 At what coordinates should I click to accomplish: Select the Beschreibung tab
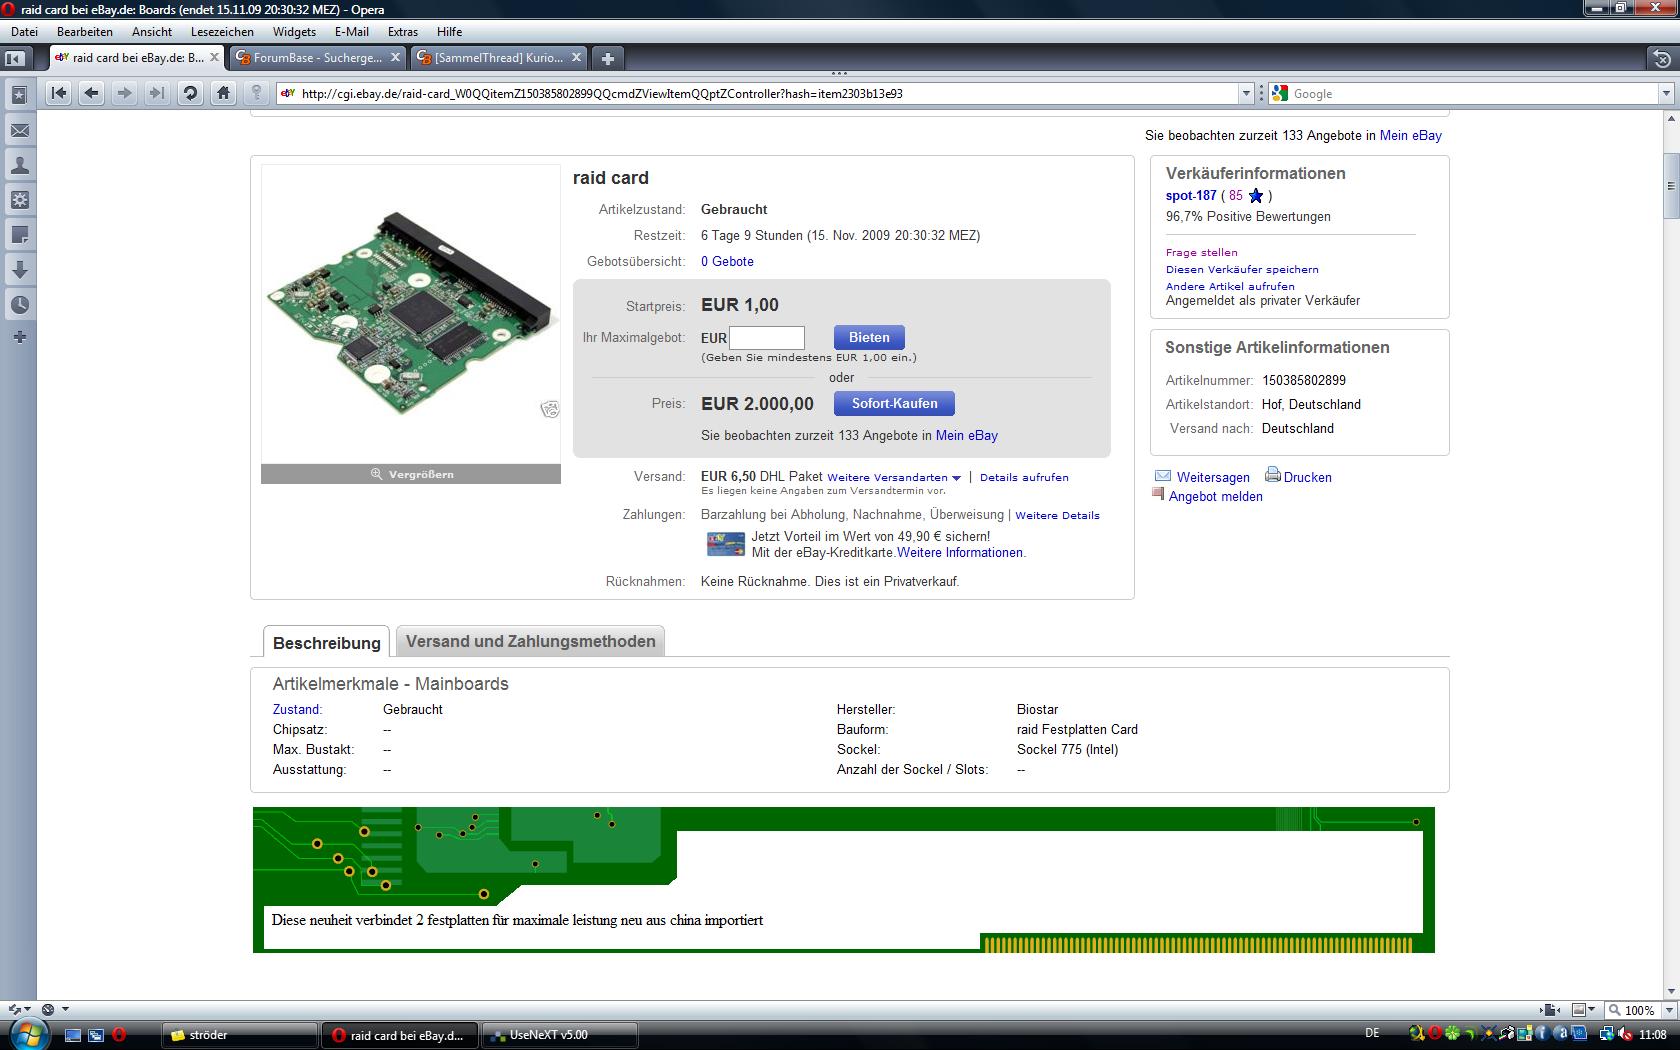(x=326, y=642)
